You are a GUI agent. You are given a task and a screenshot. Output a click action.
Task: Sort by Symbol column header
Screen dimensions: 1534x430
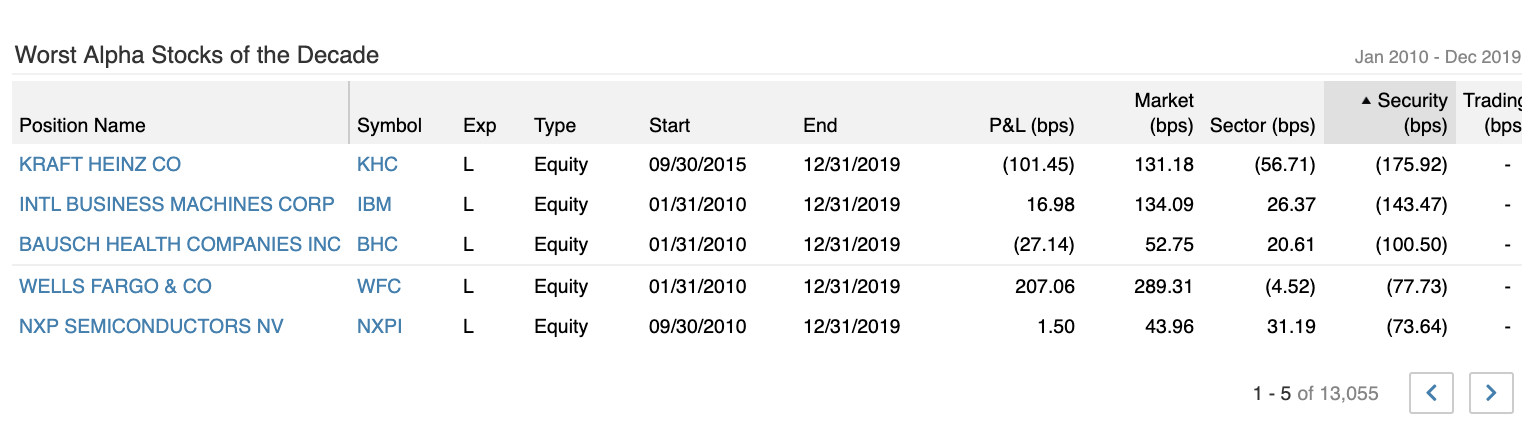(390, 125)
